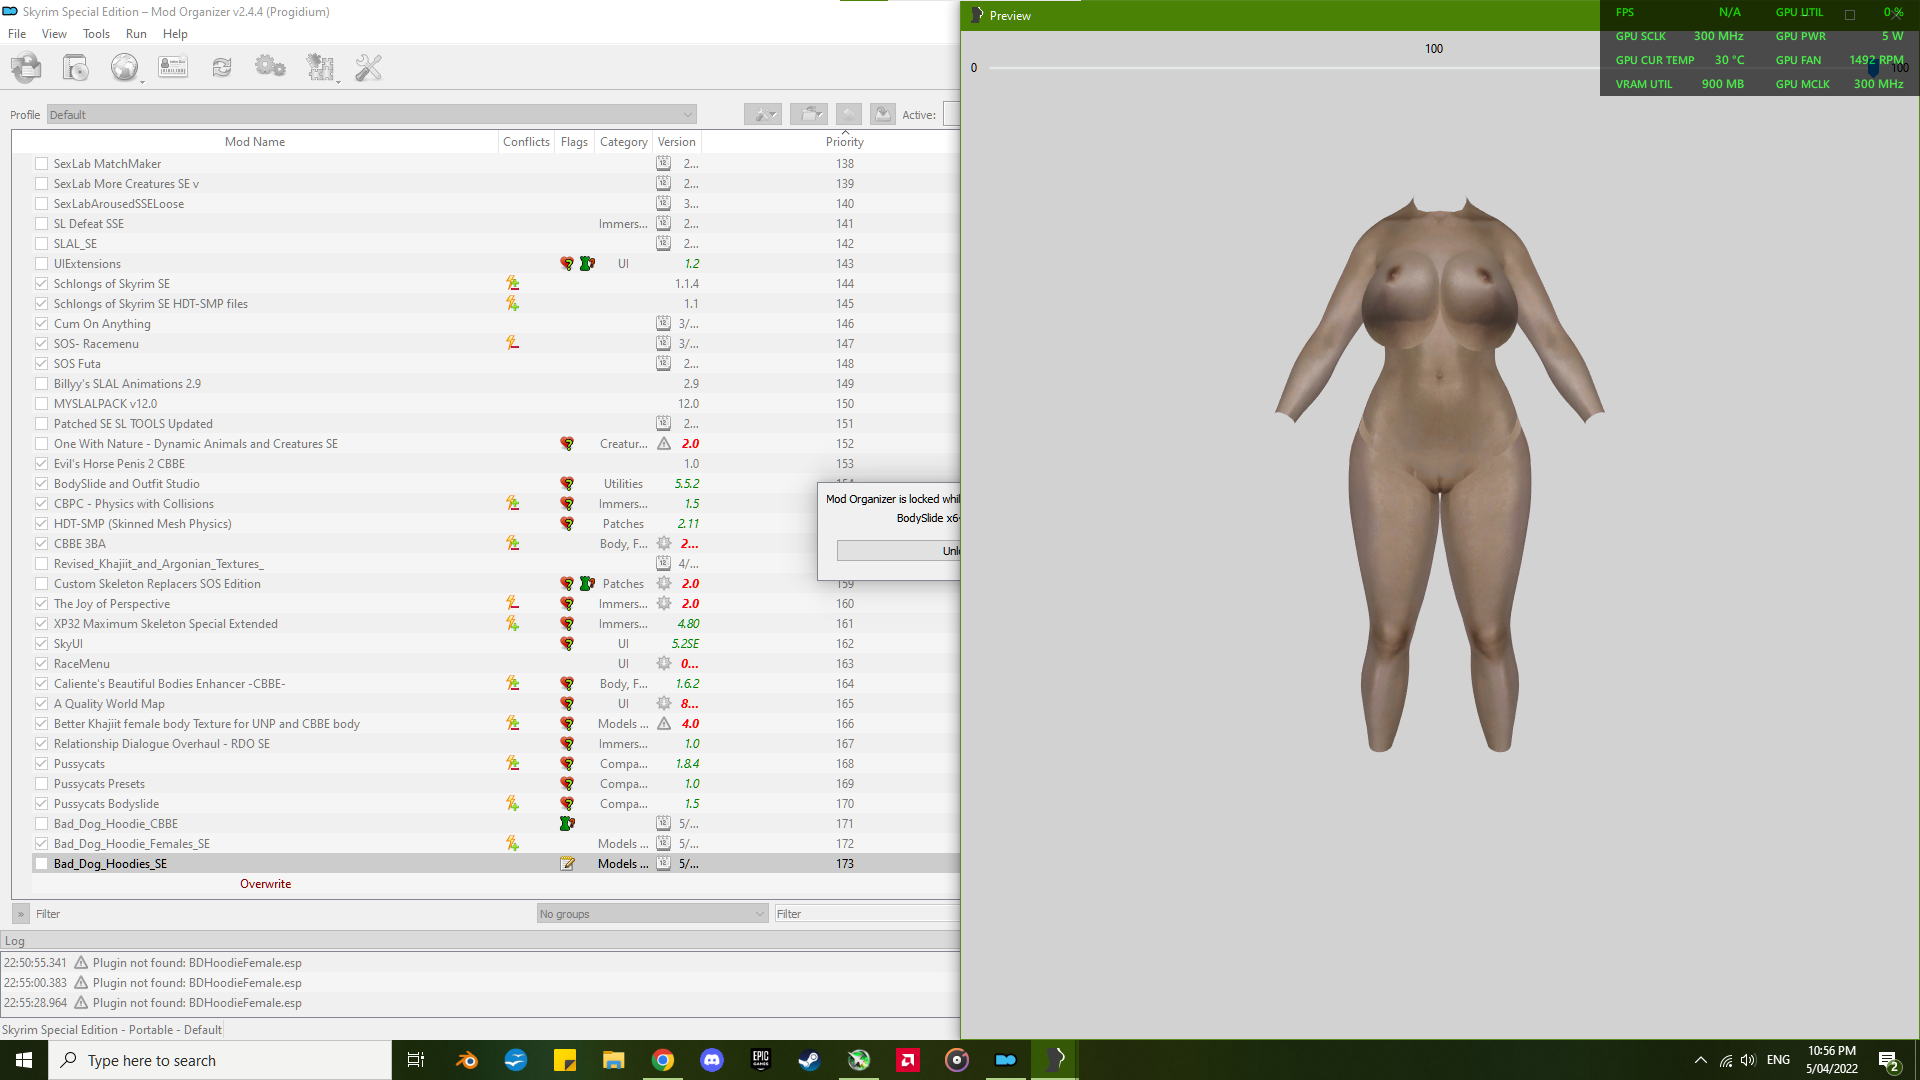Viewport: 1920px width, 1080px height.
Task: Click the right-hand Filter input field
Action: click(867, 914)
